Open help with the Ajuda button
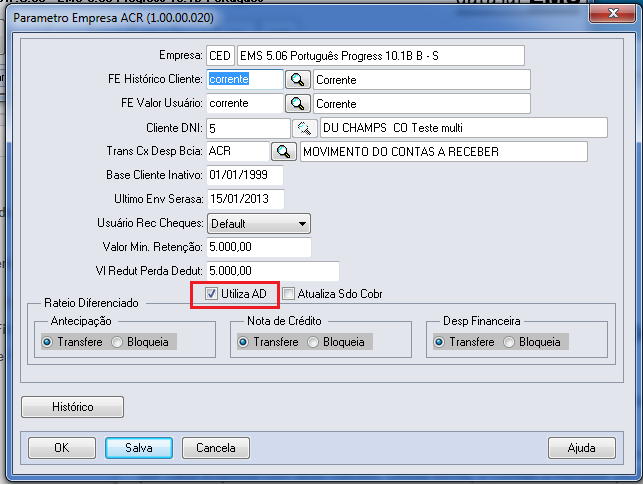 581,448
